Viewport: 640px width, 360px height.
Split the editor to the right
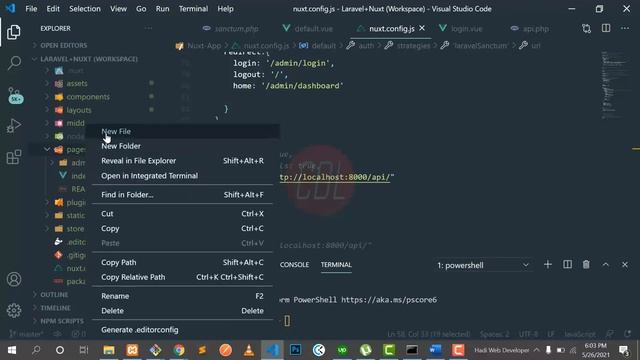pos(606,28)
